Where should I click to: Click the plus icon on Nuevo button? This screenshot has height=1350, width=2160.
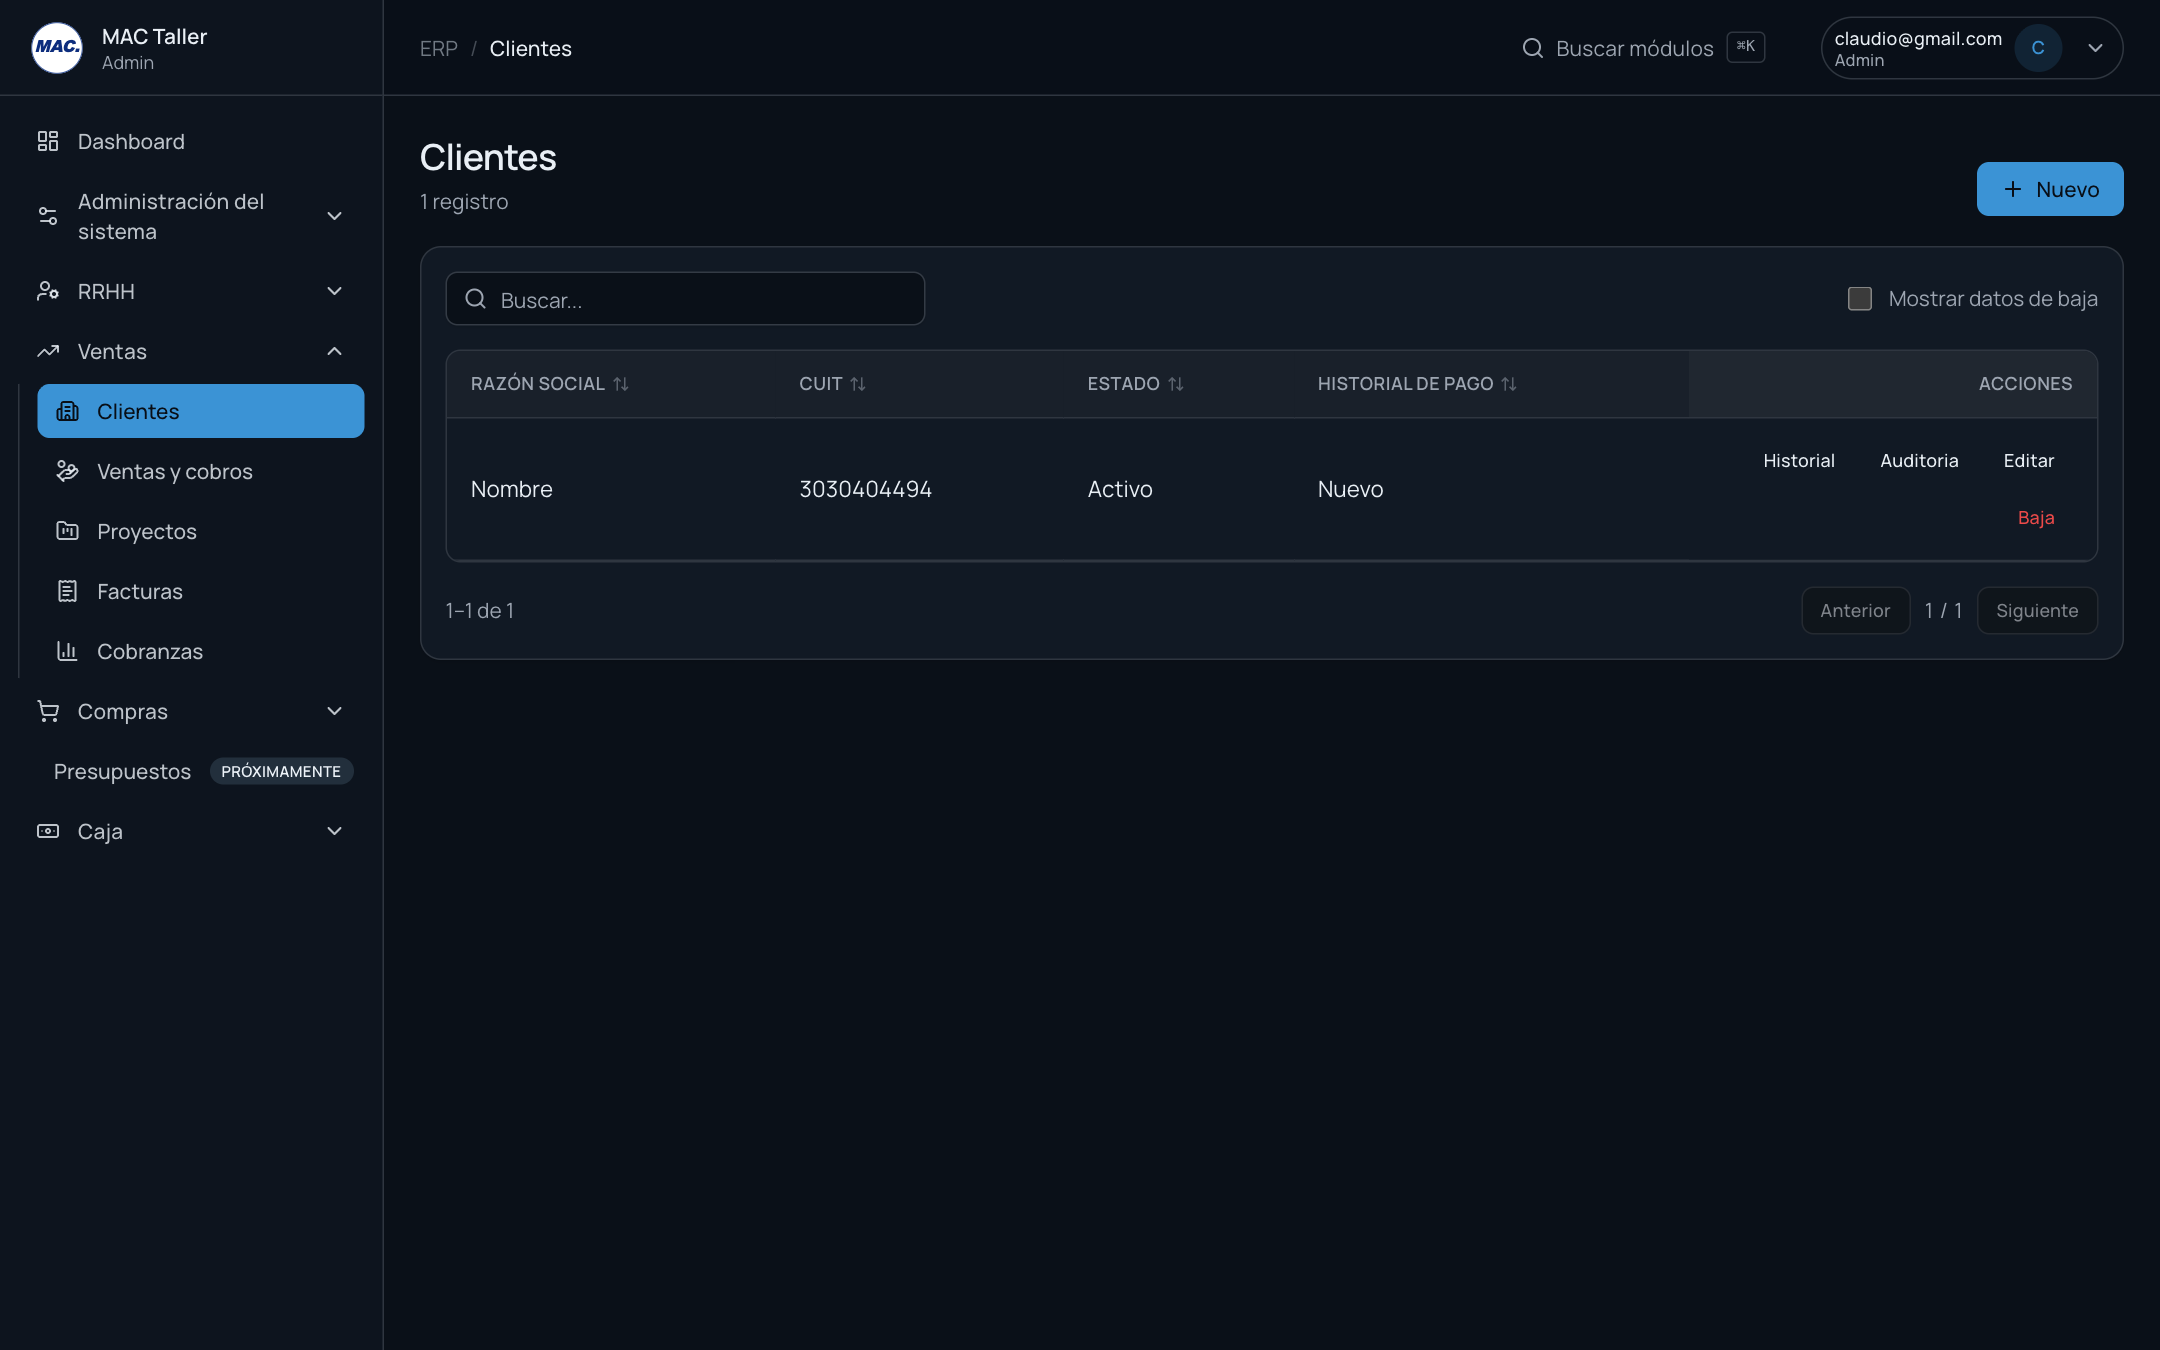(2012, 189)
